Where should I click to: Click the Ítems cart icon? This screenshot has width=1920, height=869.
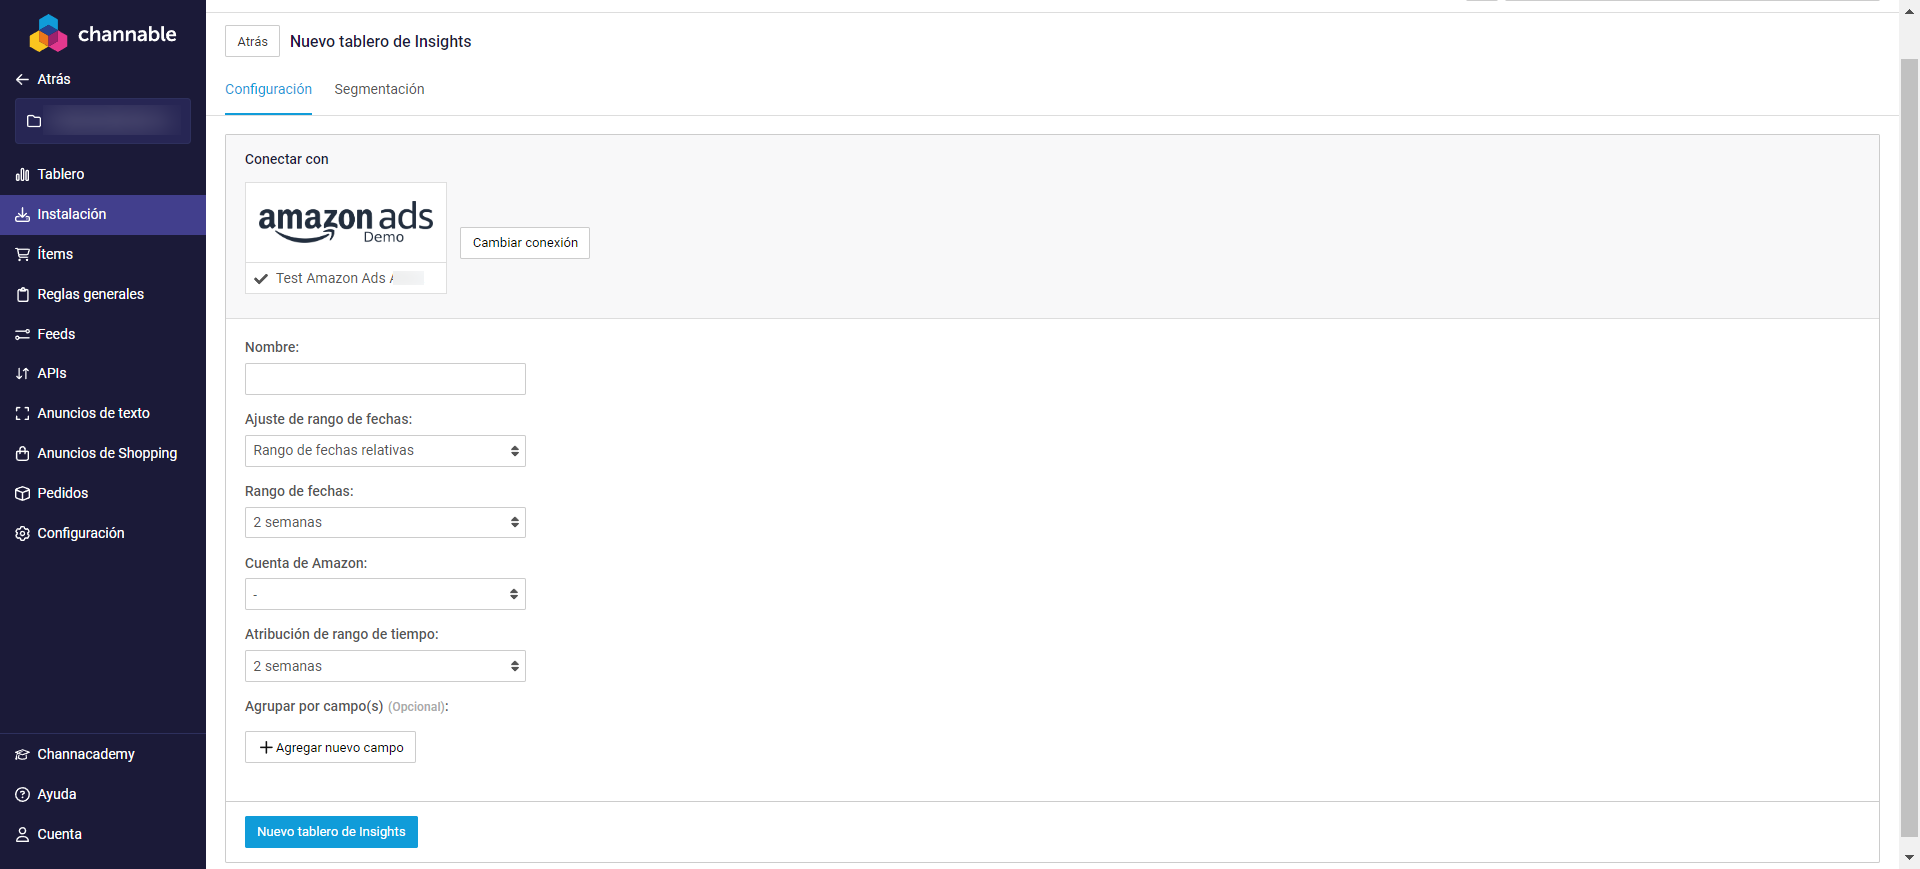click(22, 254)
